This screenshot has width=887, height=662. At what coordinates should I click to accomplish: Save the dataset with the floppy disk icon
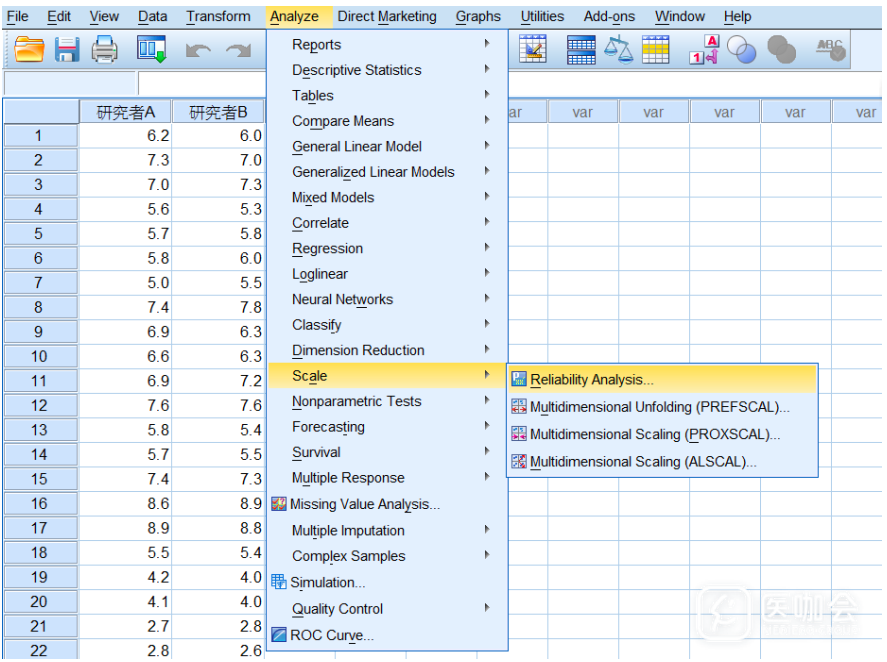[66, 50]
